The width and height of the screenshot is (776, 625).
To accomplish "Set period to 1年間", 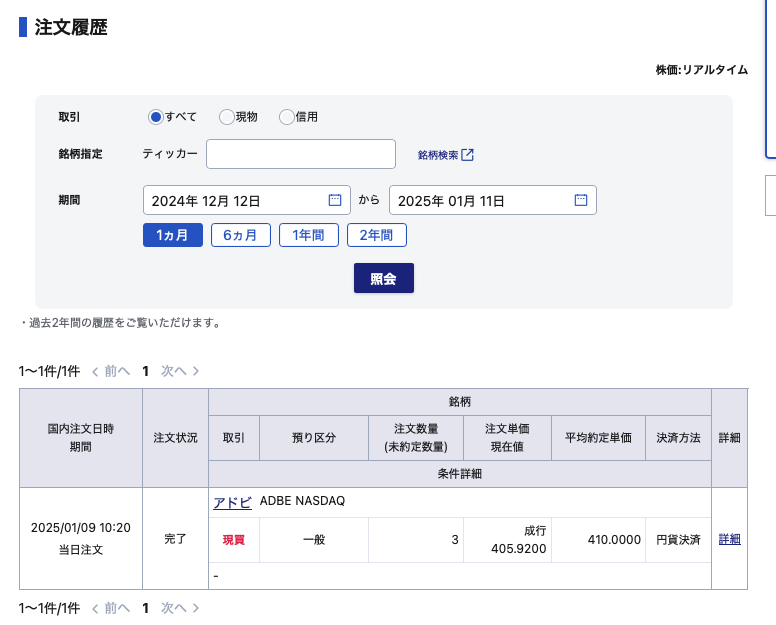I will [308, 235].
